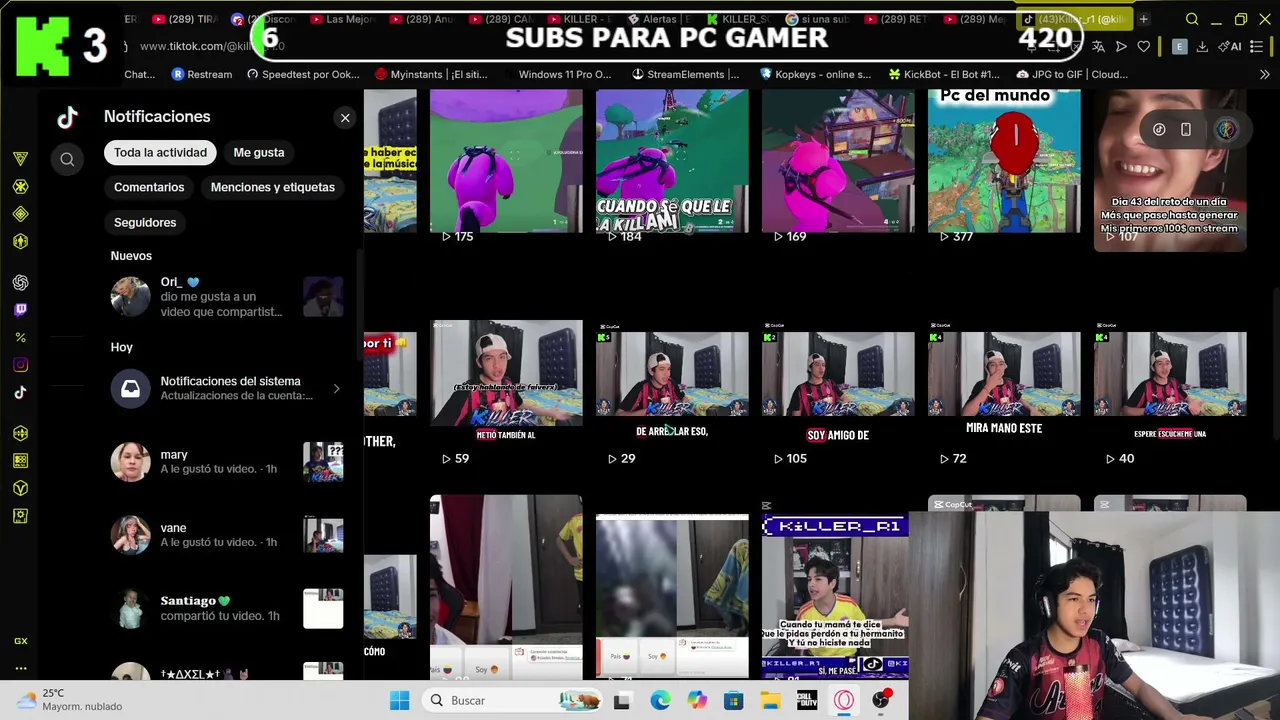The image size is (1280, 720).
Task: Open Santiago's shared-video notification
Action: 226,608
